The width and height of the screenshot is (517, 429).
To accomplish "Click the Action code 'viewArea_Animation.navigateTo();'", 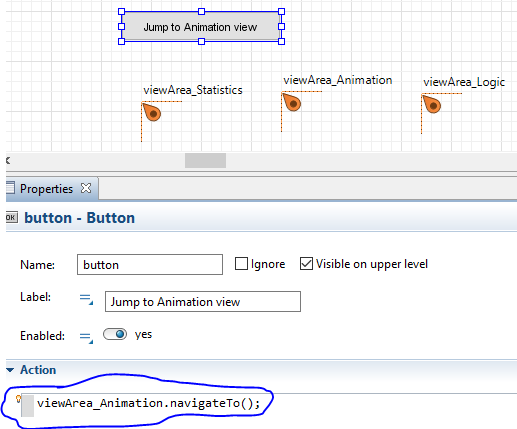I will tap(148, 403).
